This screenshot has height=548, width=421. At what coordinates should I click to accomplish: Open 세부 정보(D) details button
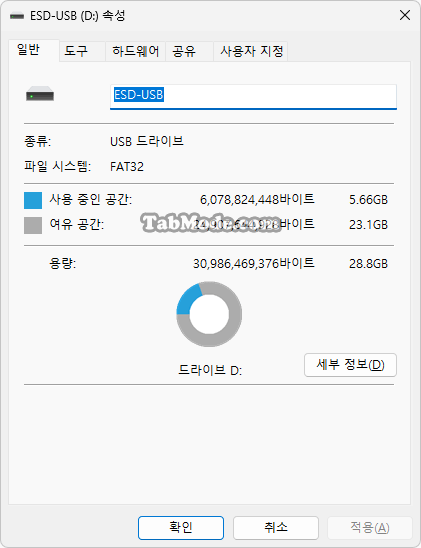coord(350,365)
